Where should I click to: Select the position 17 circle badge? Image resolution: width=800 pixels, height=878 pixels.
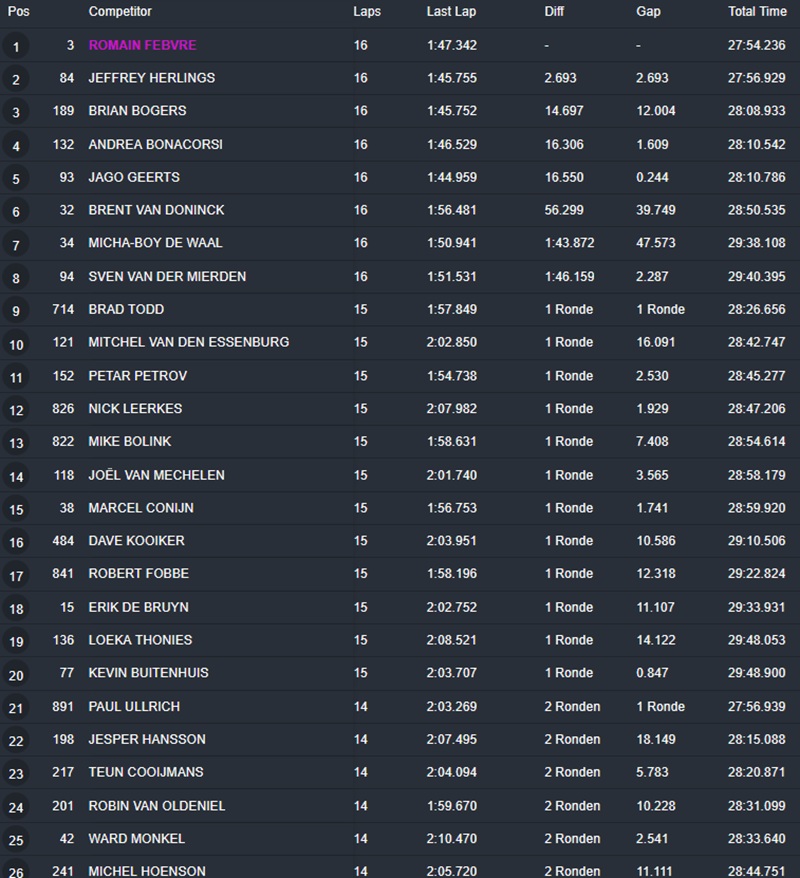click(x=16, y=575)
